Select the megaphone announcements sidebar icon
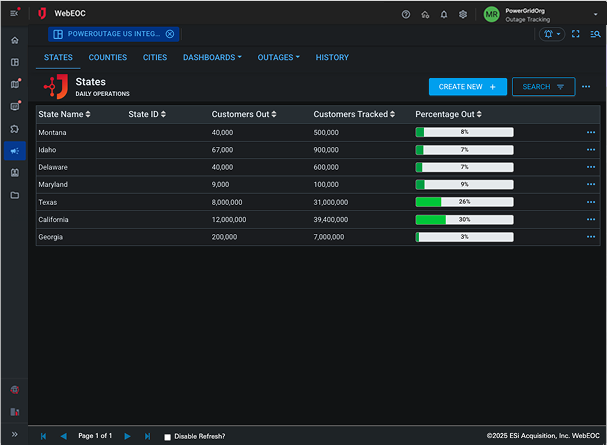 tap(14, 151)
